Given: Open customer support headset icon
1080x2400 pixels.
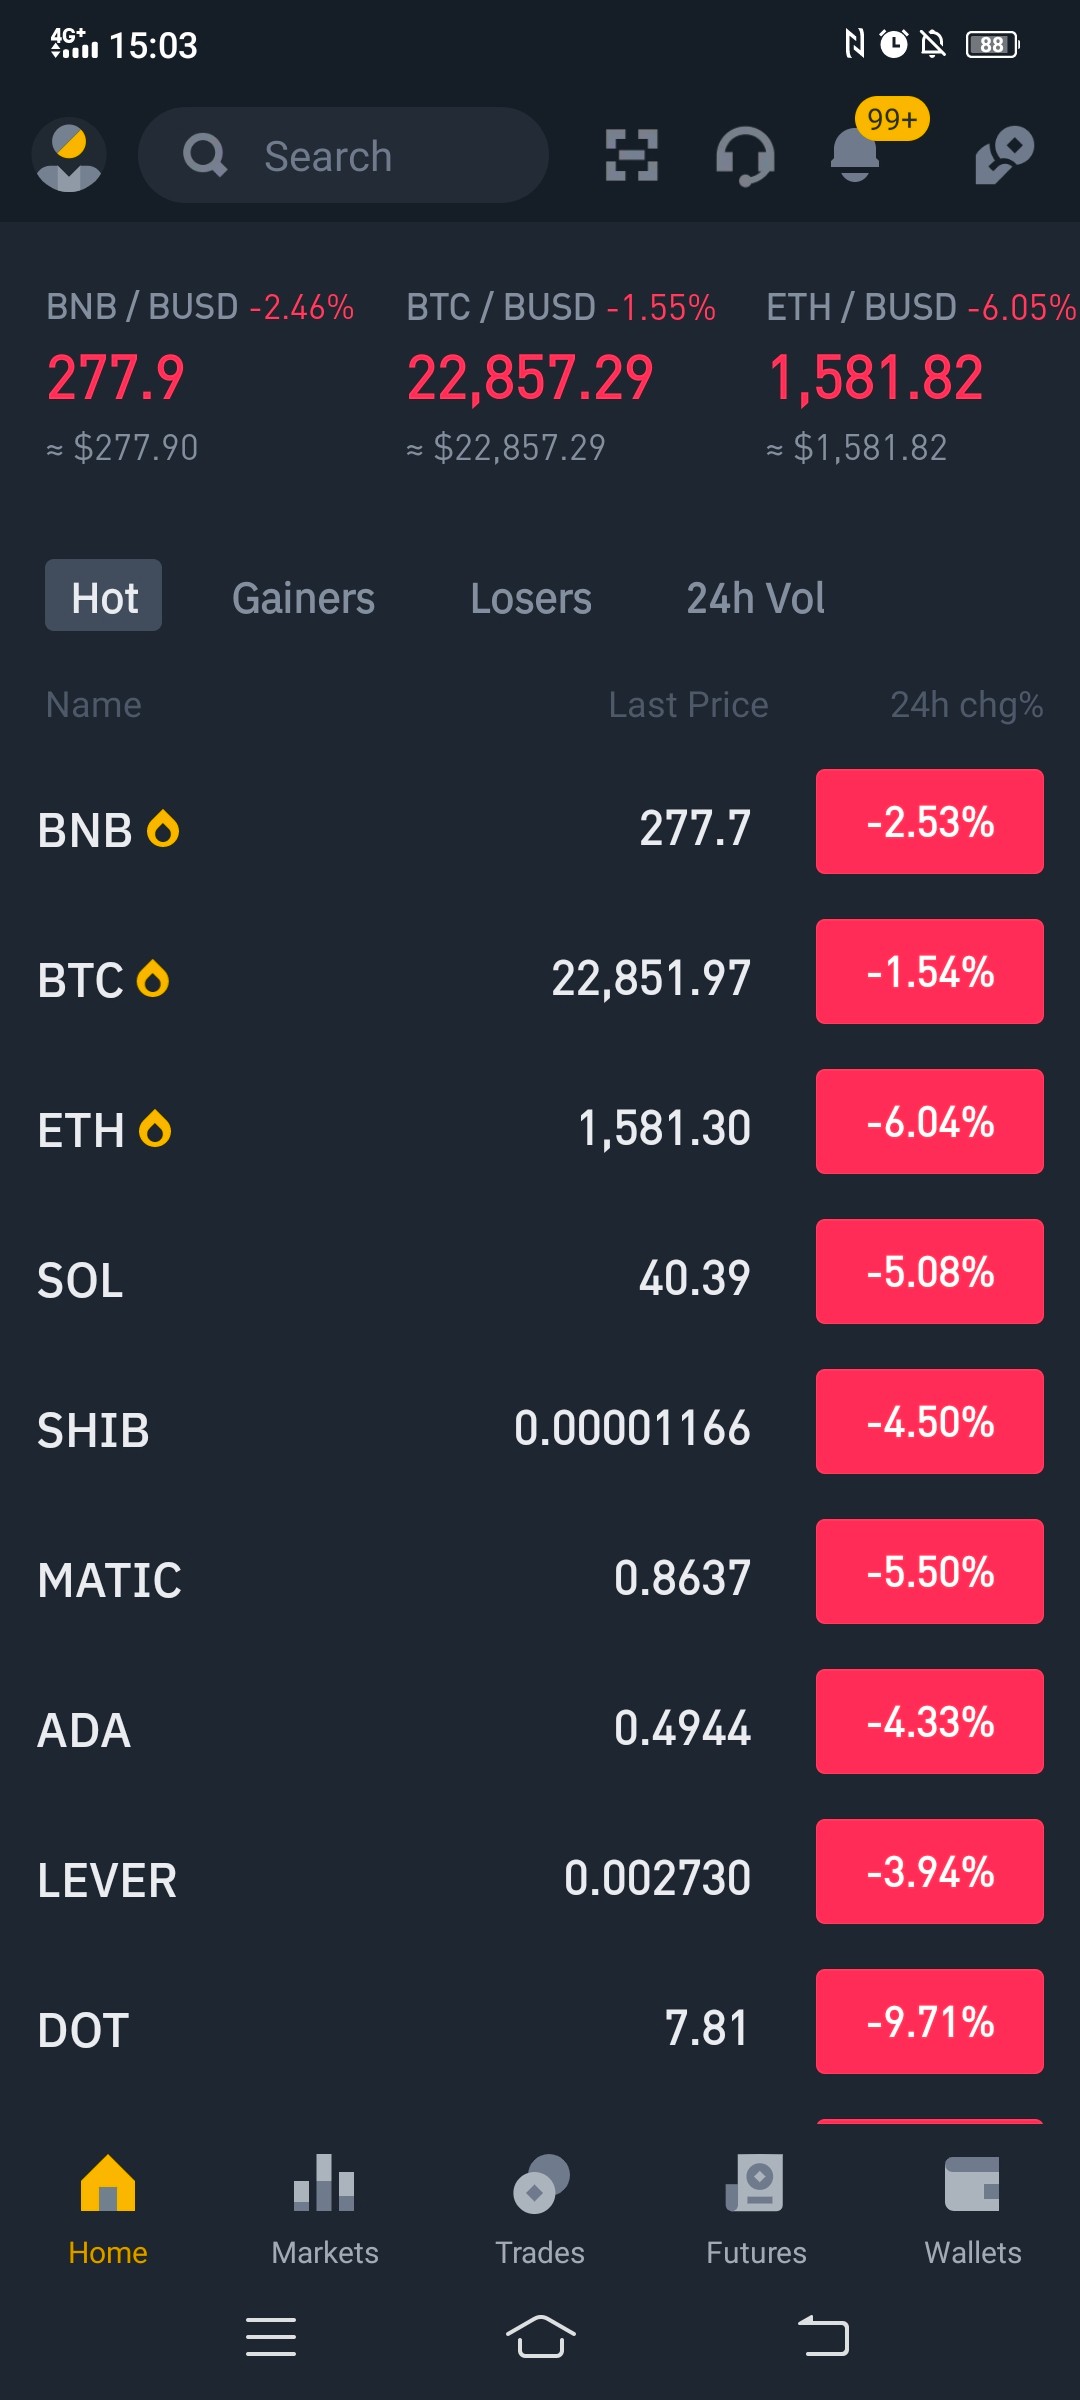Looking at the screenshot, I should pyautogui.click(x=745, y=157).
